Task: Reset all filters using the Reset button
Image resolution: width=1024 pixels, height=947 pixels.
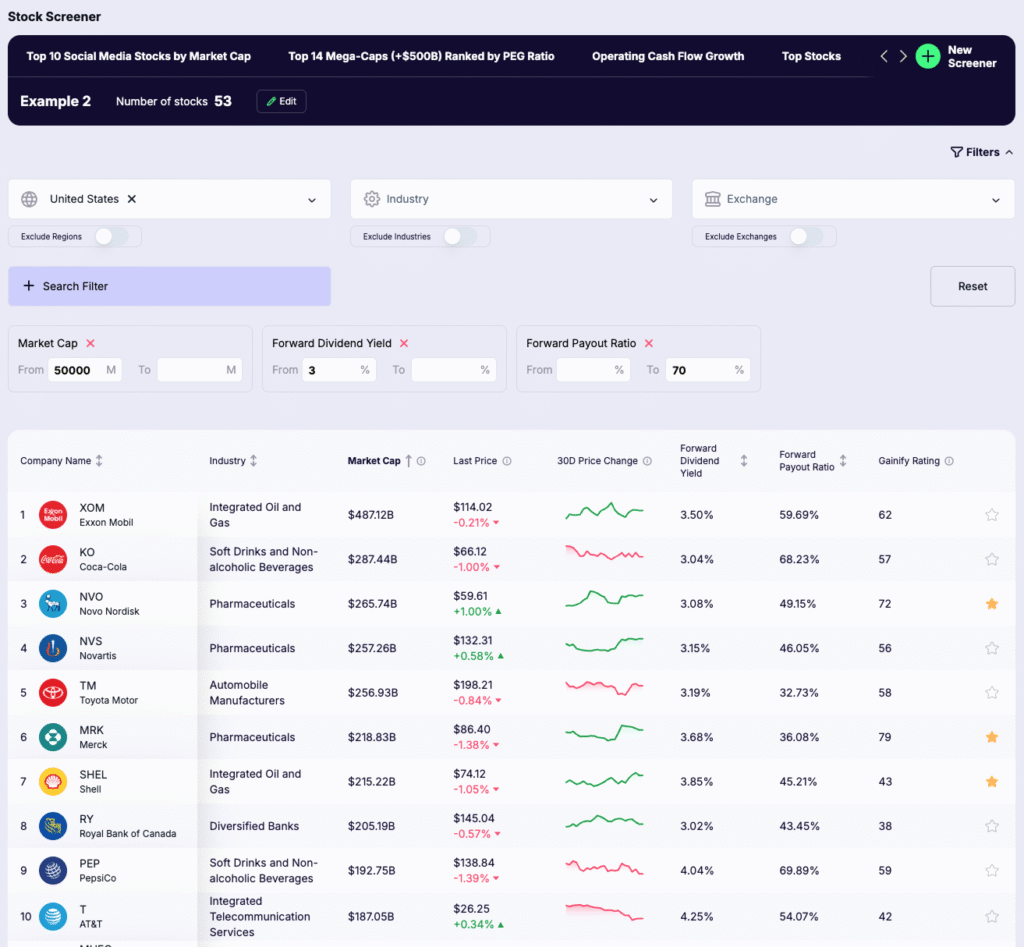Action: [x=971, y=286]
